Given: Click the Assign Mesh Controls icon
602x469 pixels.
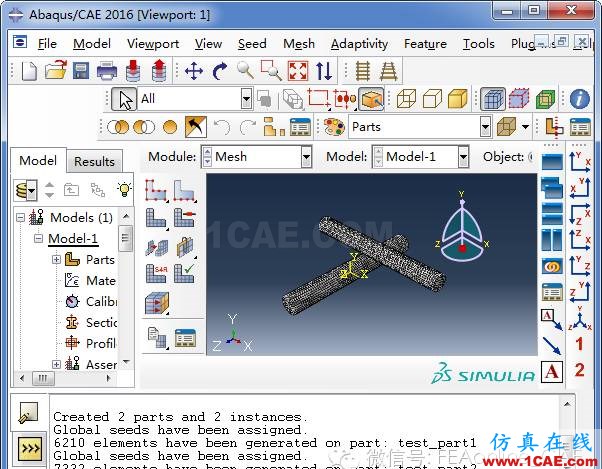Looking at the screenshot, I should [x=184, y=218].
